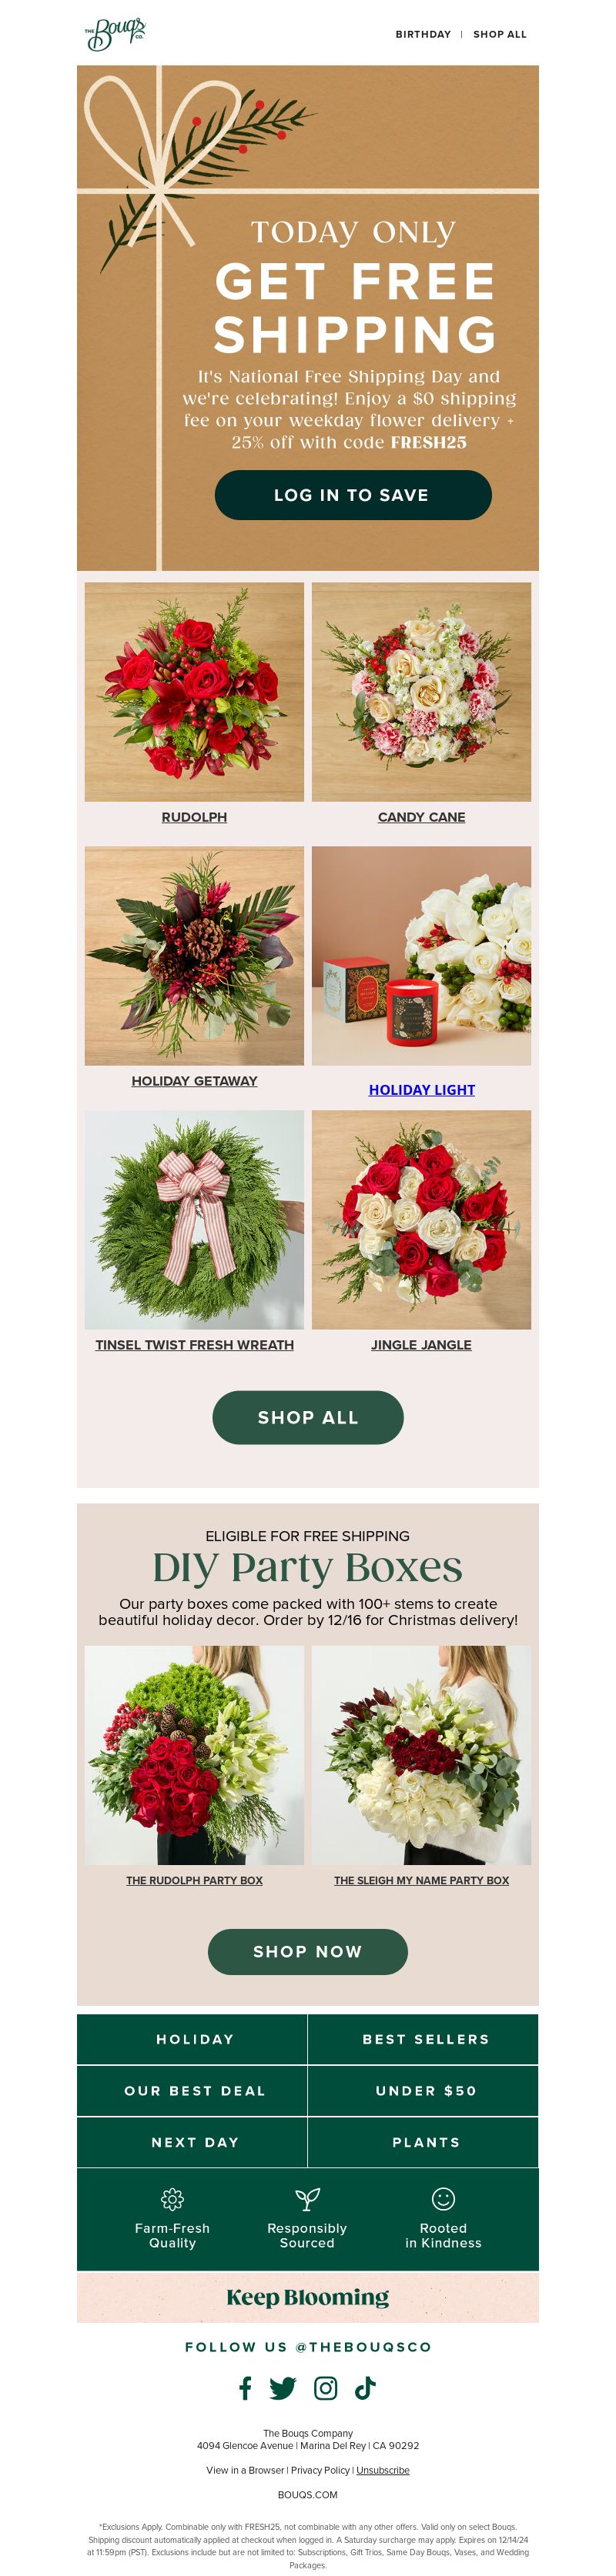The image size is (616, 2576).
Task: Click the Log In To Save button
Action: (353, 495)
